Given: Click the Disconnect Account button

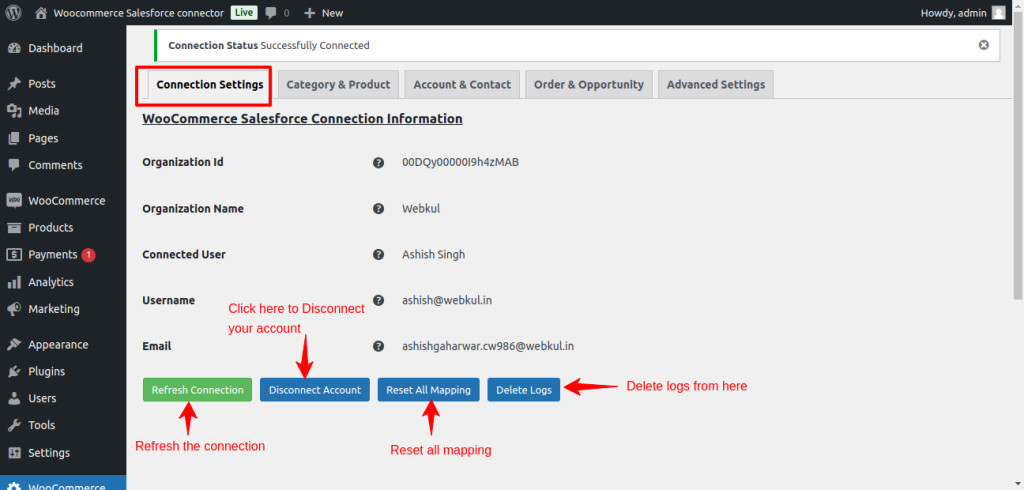Looking at the screenshot, I should [x=315, y=390].
